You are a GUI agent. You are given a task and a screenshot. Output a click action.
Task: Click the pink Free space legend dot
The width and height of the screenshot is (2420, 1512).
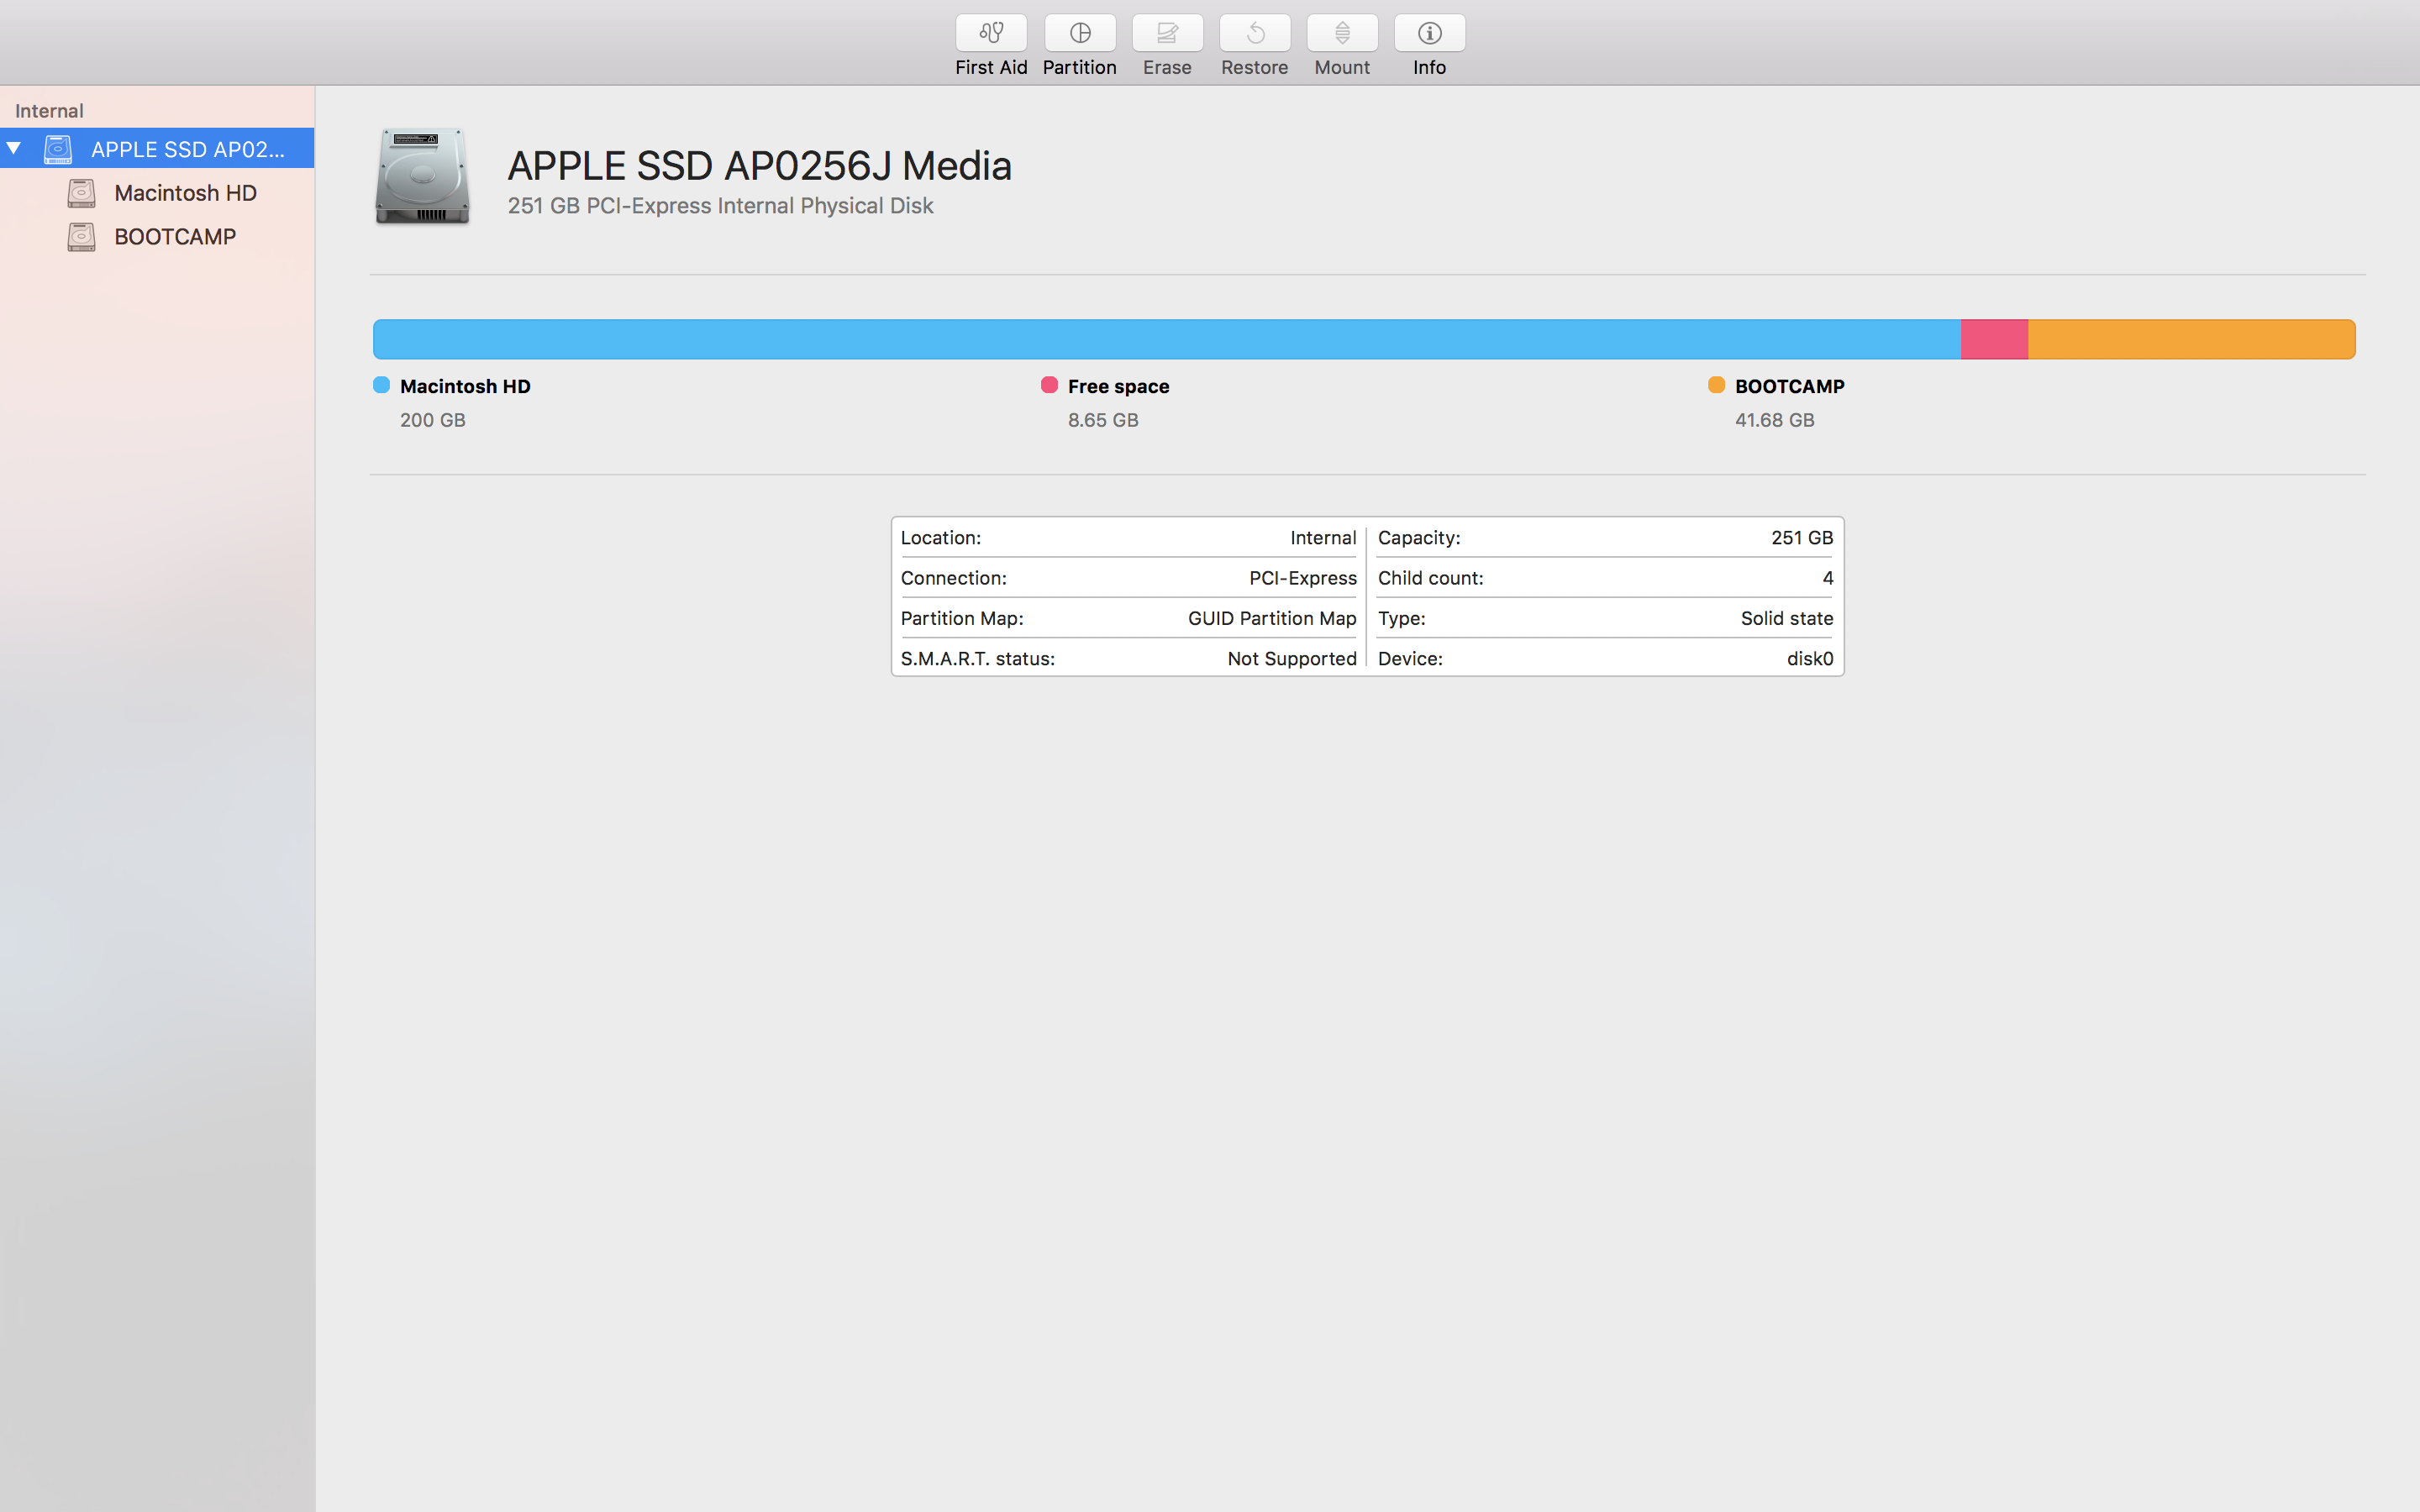pyautogui.click(x=1049, y=385)
